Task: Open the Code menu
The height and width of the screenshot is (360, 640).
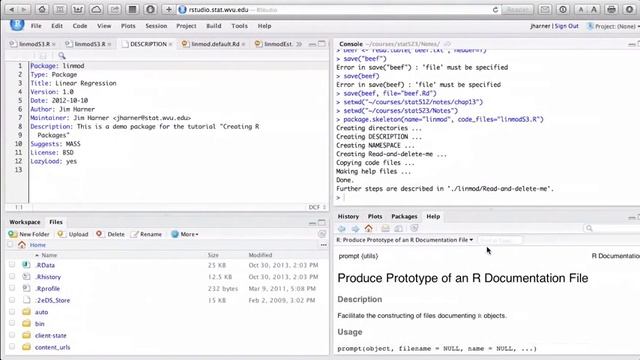Action: pyautogui.click(x=80, y=26)
